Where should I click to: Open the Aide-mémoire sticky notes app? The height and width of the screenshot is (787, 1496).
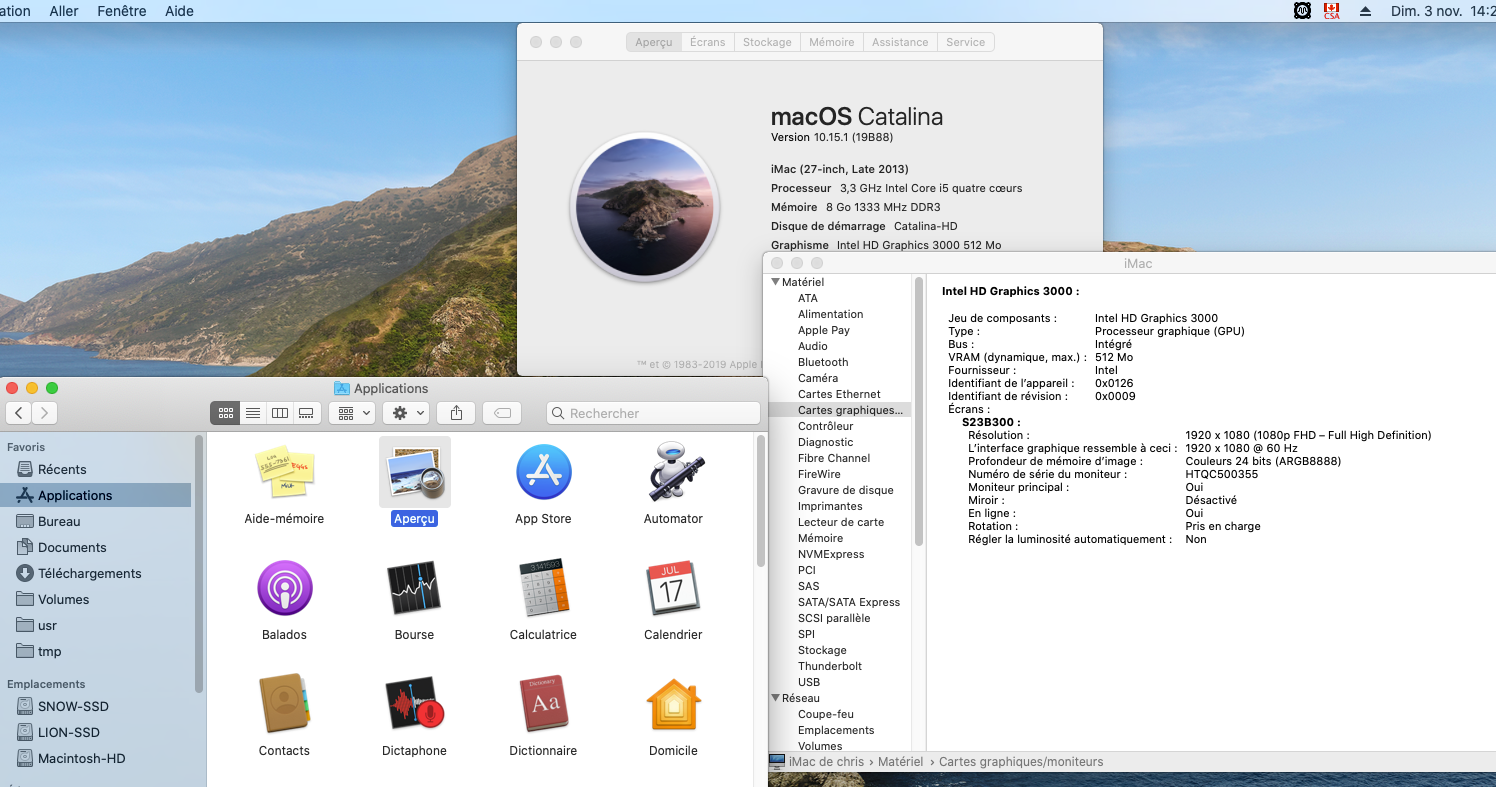[x=284, y=474]
